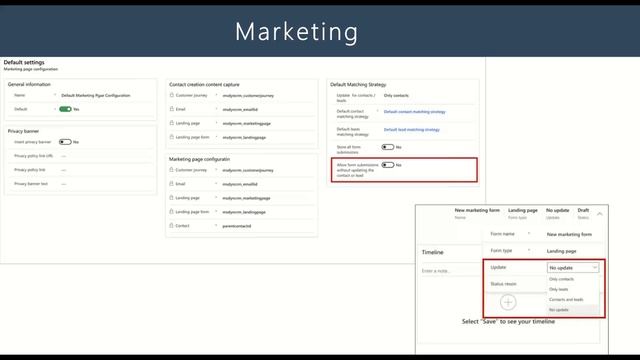Click the lock icon beside Customer journey under Contact creation
The height and width of the screenshot is (360, 640).
click(x=171, y=95)
